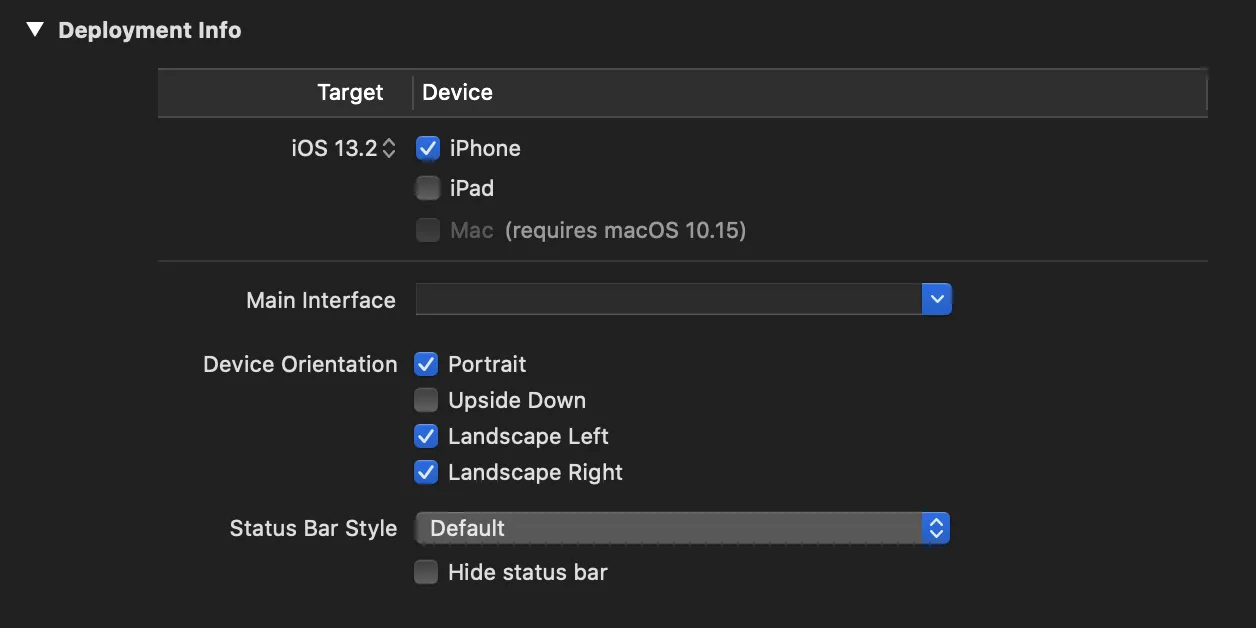Uncheck Landscape Left orientation
1256x628 pixels.
pos(427,436)
